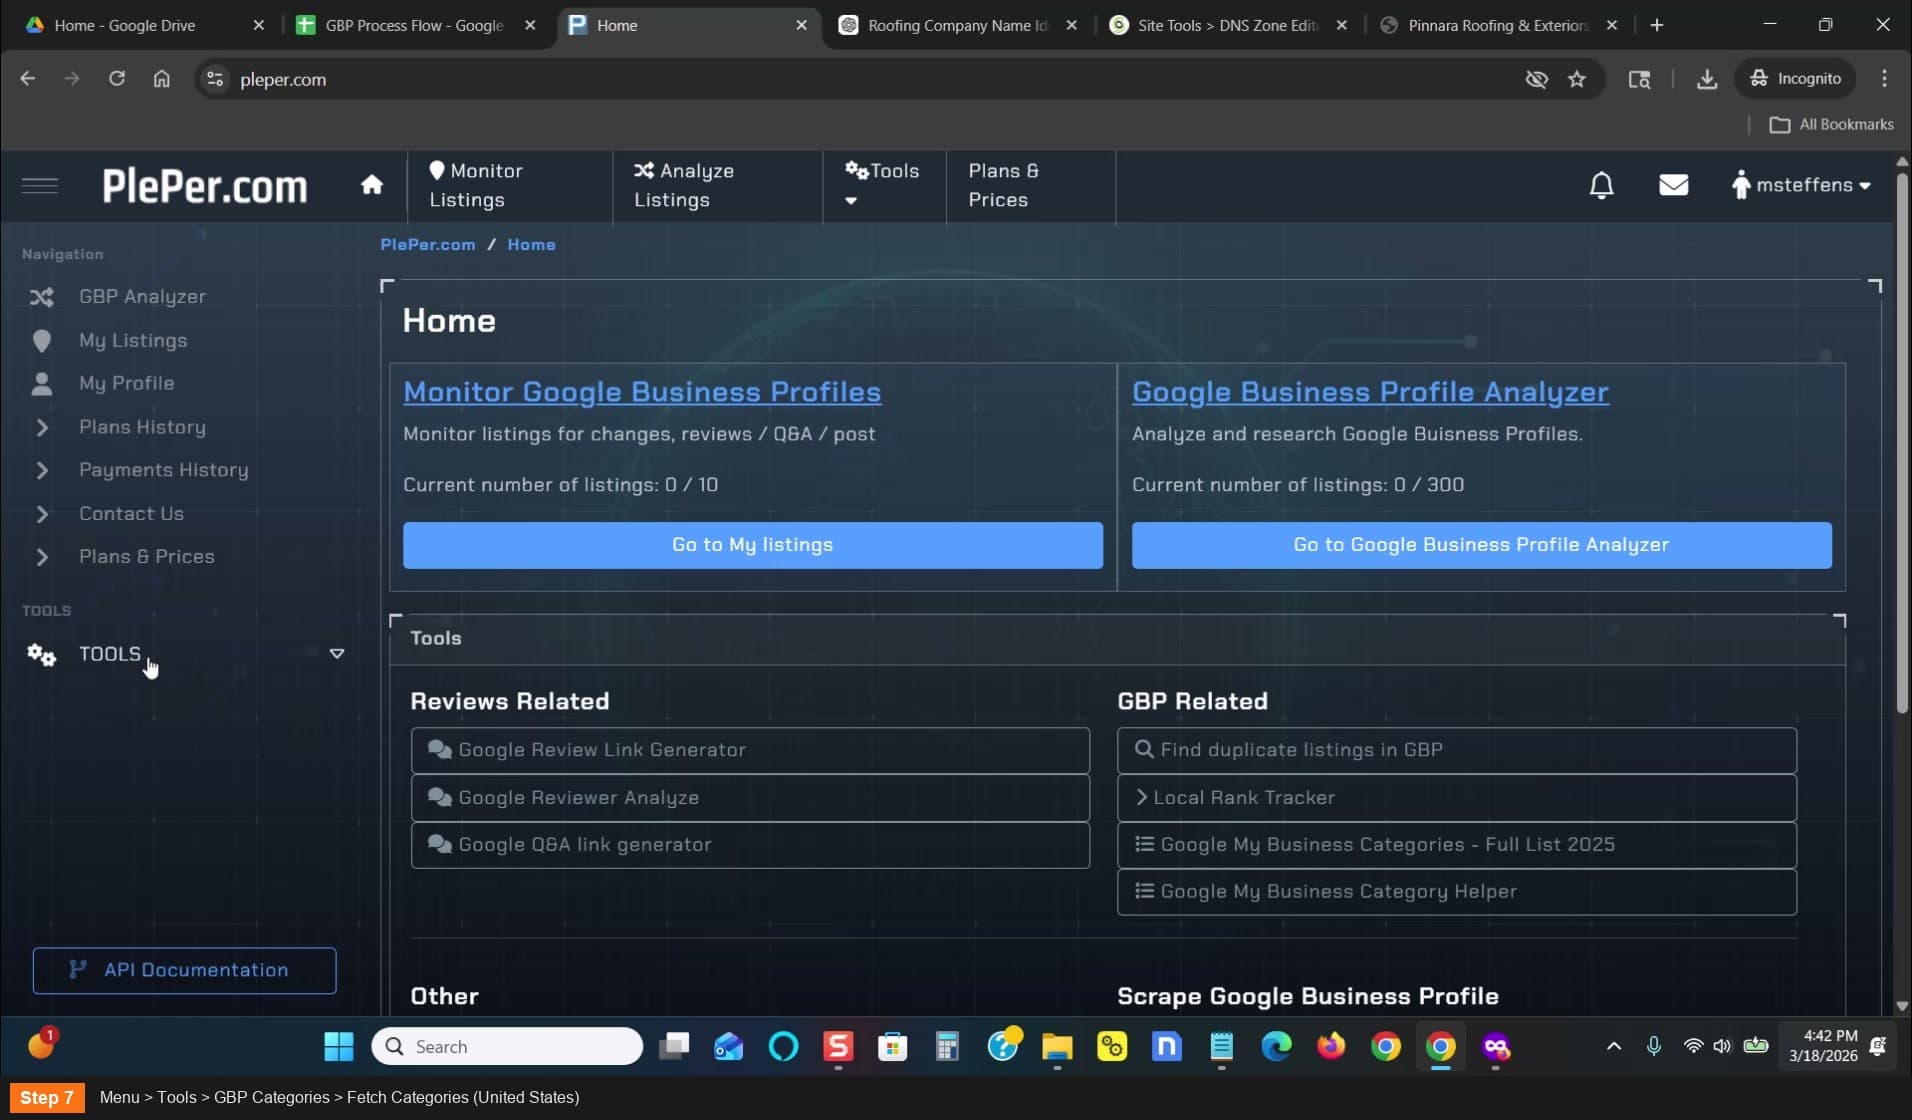This screenshot has width=1912, height=1120.
Task: Click the PlePer.com breadcrumb link
Action: point(428,245)
